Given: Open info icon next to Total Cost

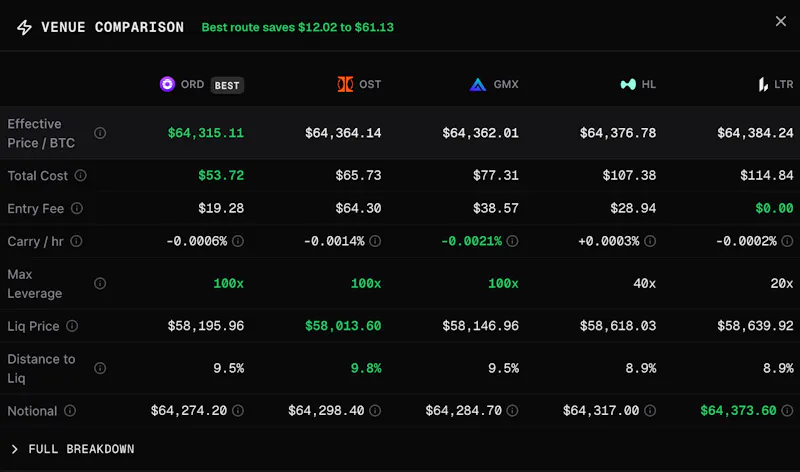Looking at the screenshot, I should coord(81,176).
